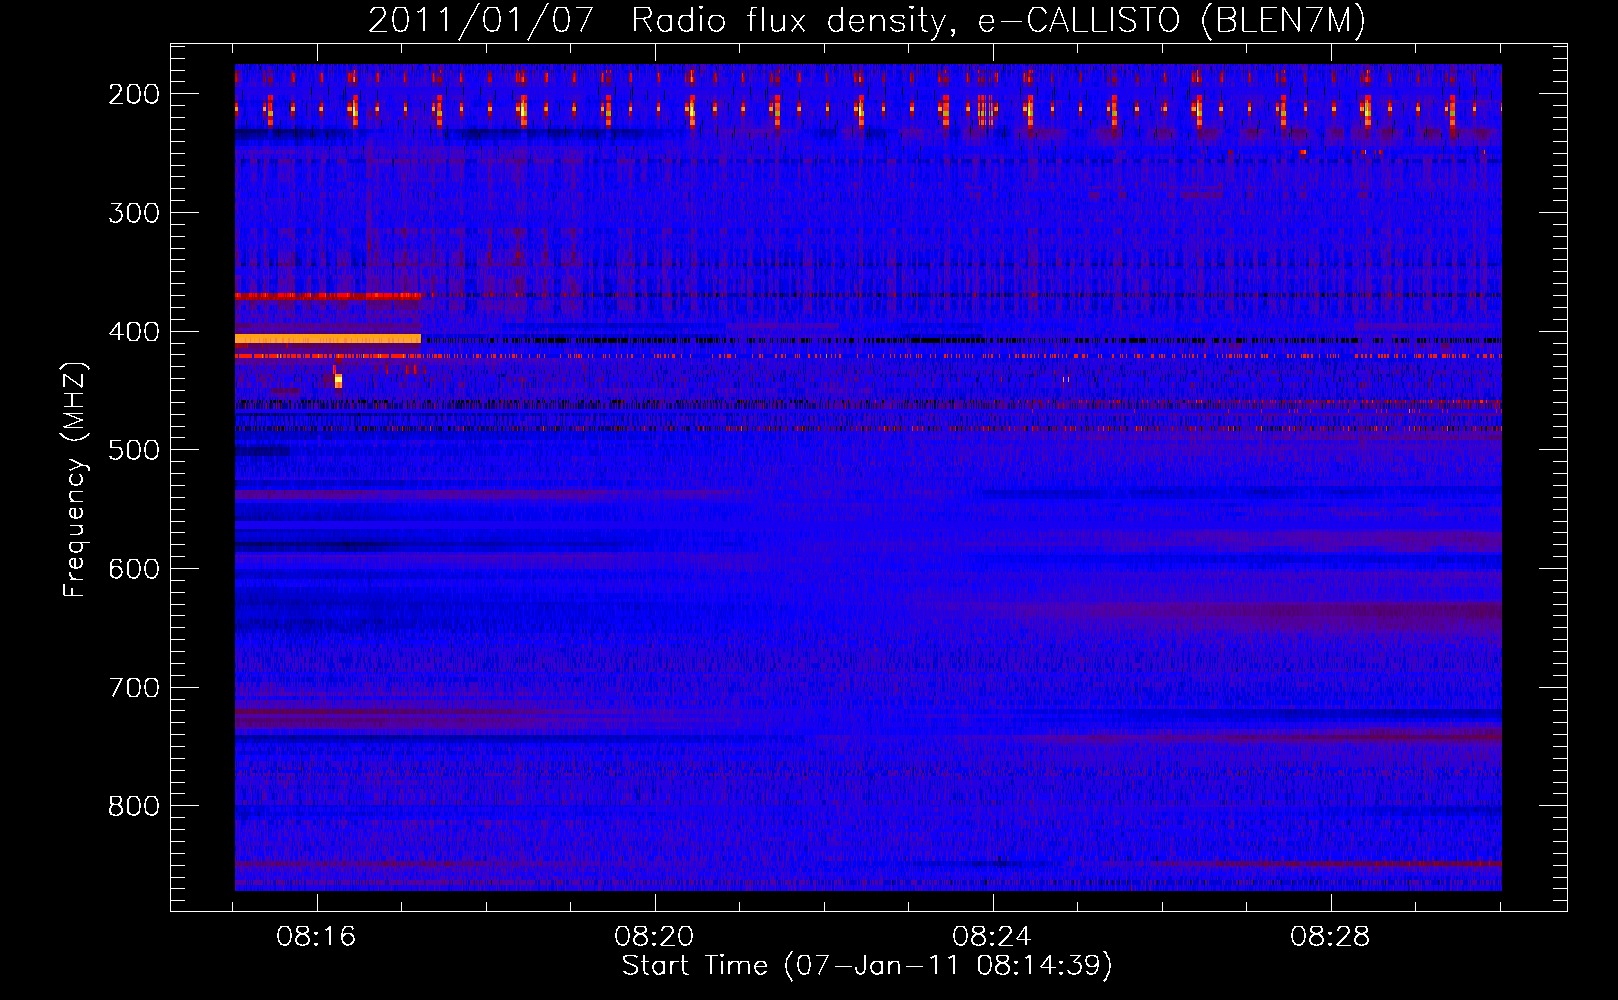Click the 08:20 time tick label

click(655, 937)
